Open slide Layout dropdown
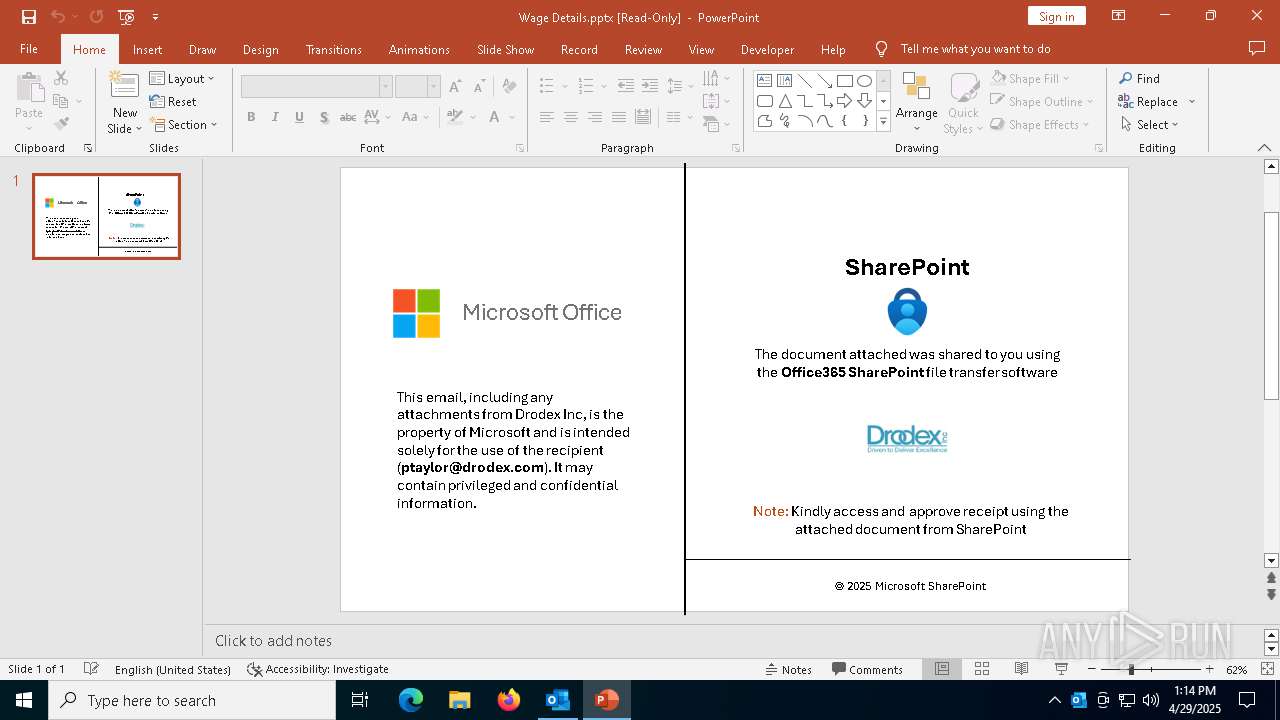The width and height of the screenshot is (1280, 720). click(x=182, y=78)
